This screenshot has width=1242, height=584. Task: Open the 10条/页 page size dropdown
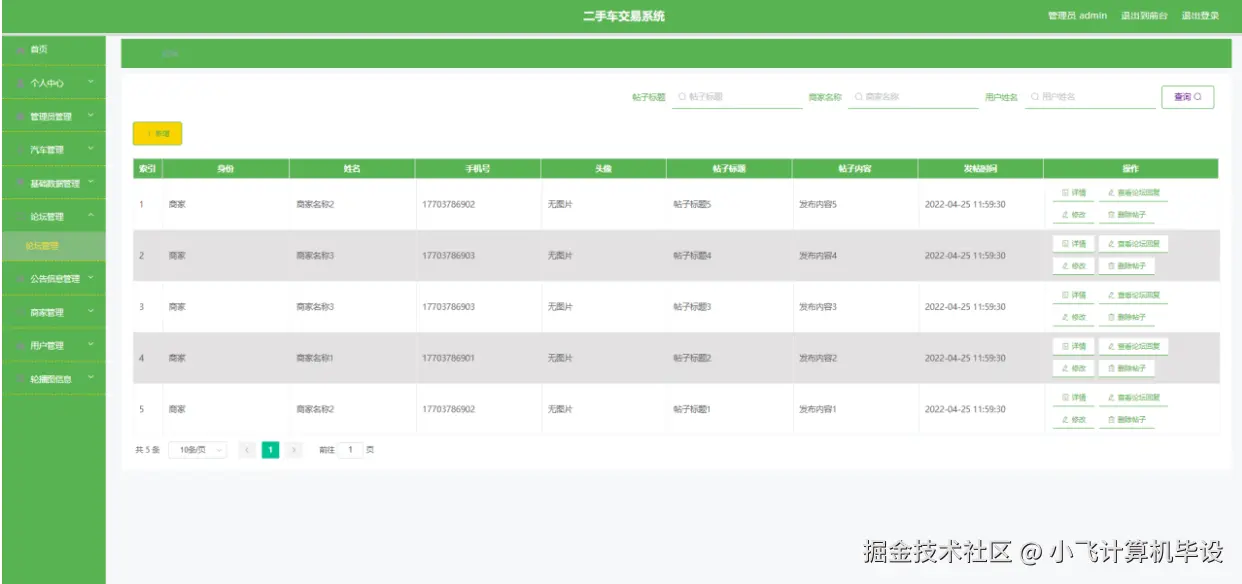coord(197,450)
